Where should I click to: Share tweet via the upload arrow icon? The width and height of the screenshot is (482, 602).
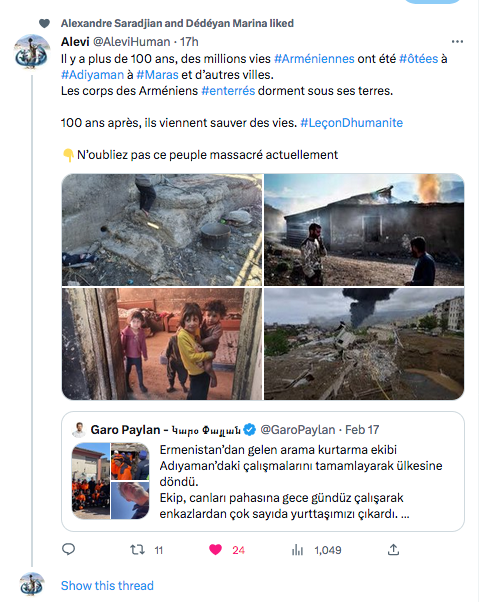(393, 550)
